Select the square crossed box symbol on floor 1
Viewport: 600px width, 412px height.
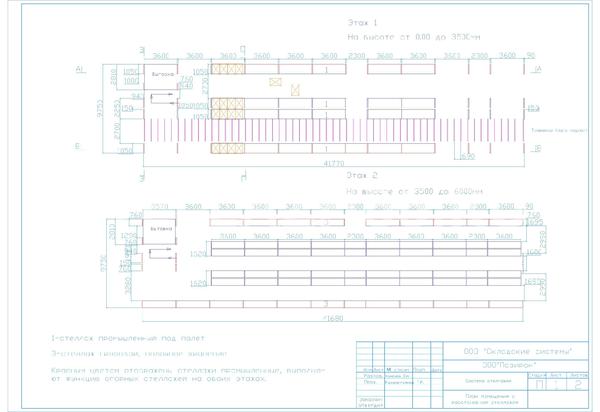[x=294, y=91]
